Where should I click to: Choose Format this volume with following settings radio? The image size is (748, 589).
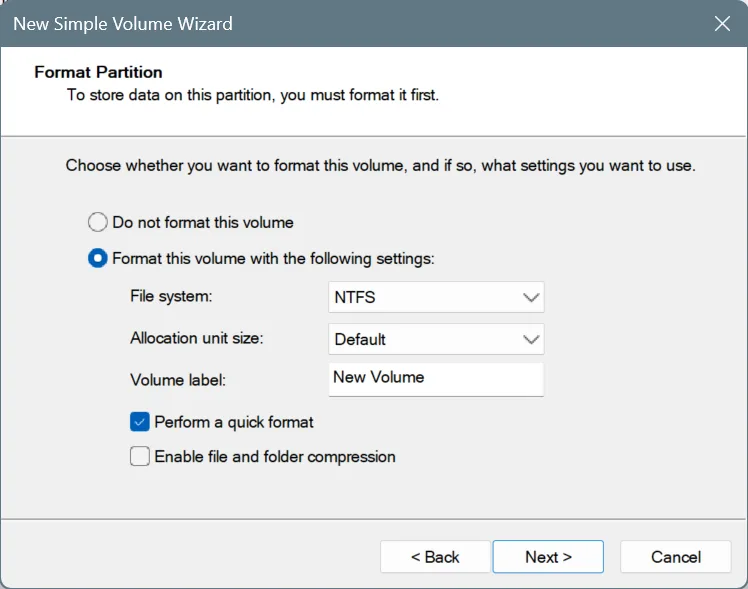[x=97, y=258]
